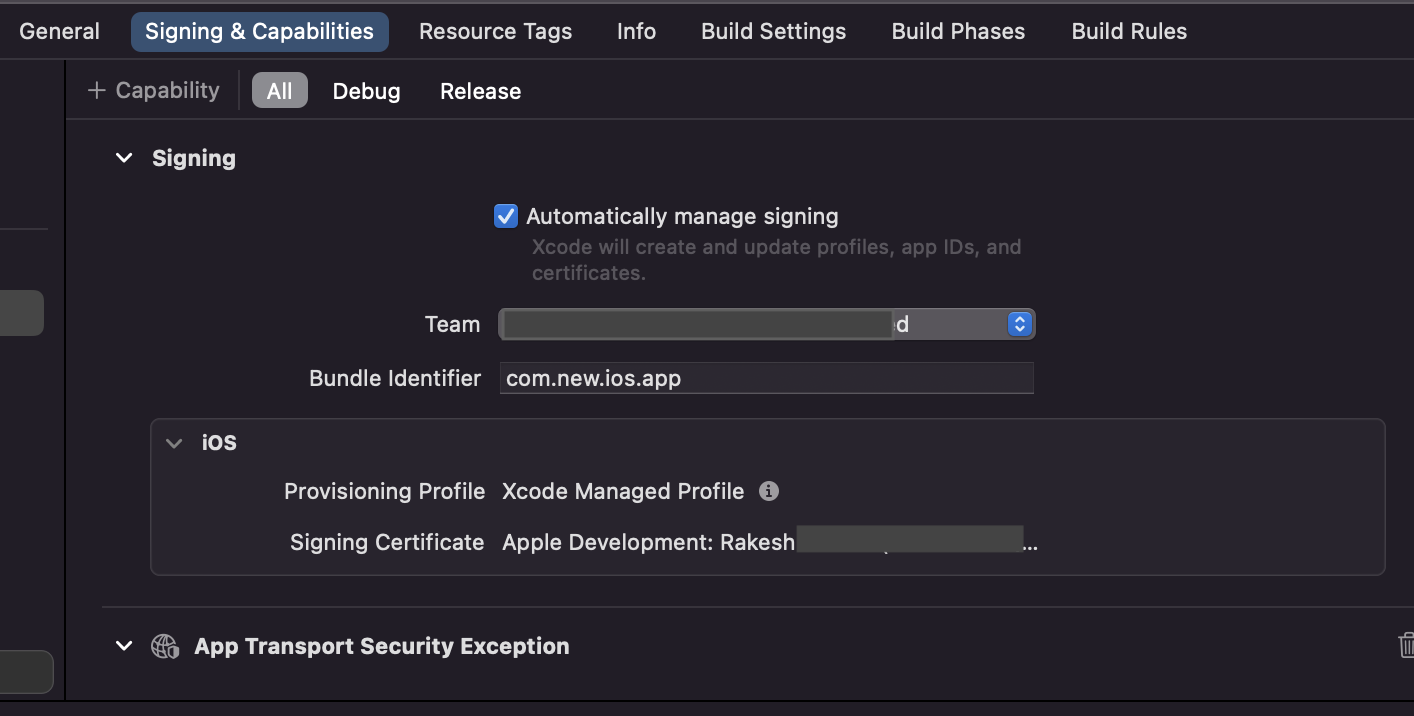Click the App Transport Security globe icon
The image size is (1414, 716).
[x=165, y=646]
